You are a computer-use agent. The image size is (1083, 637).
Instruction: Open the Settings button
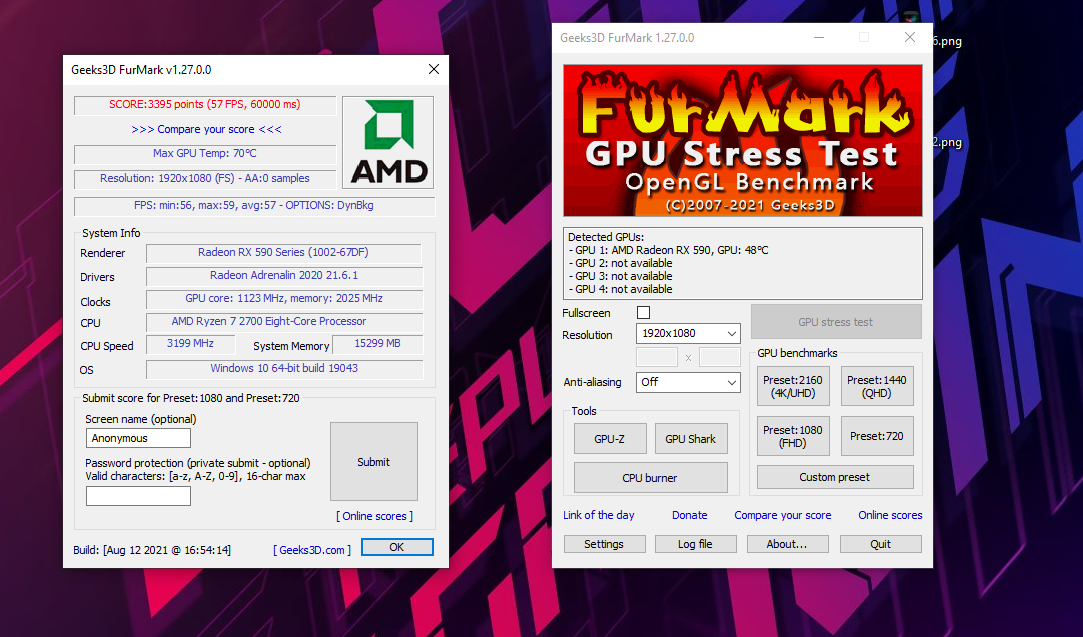604,544
